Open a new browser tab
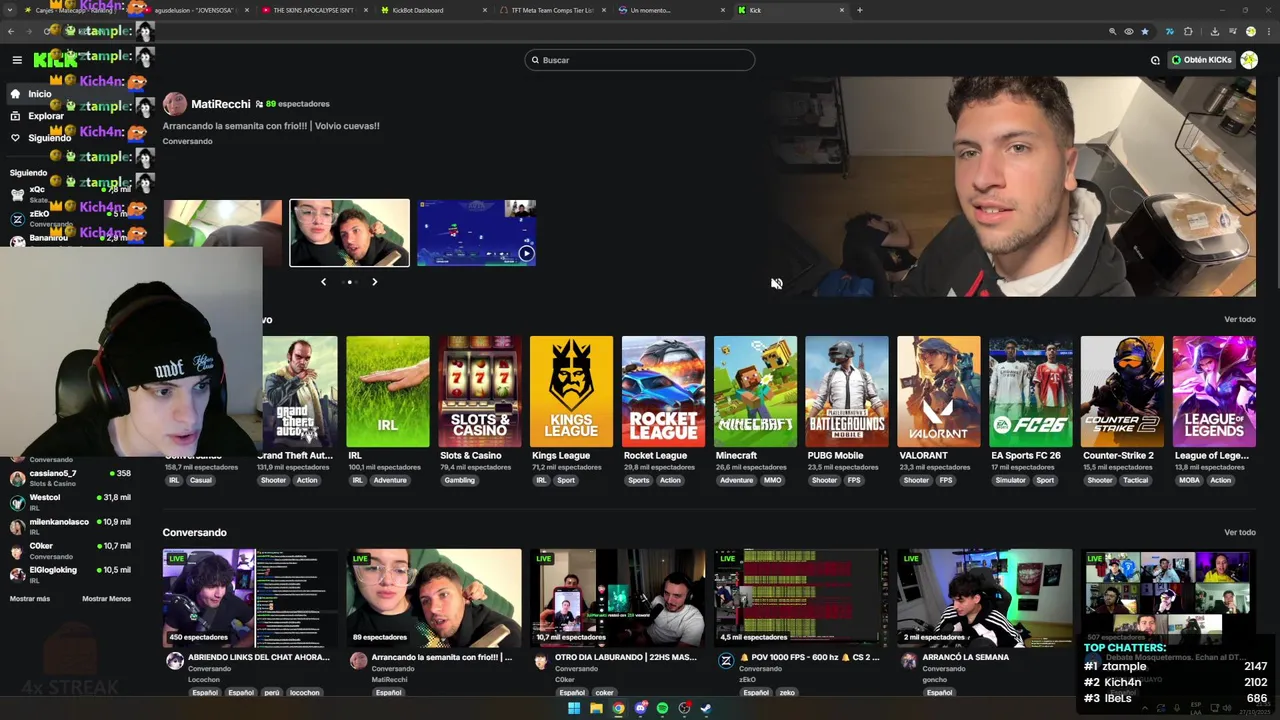 coord(860,10)
